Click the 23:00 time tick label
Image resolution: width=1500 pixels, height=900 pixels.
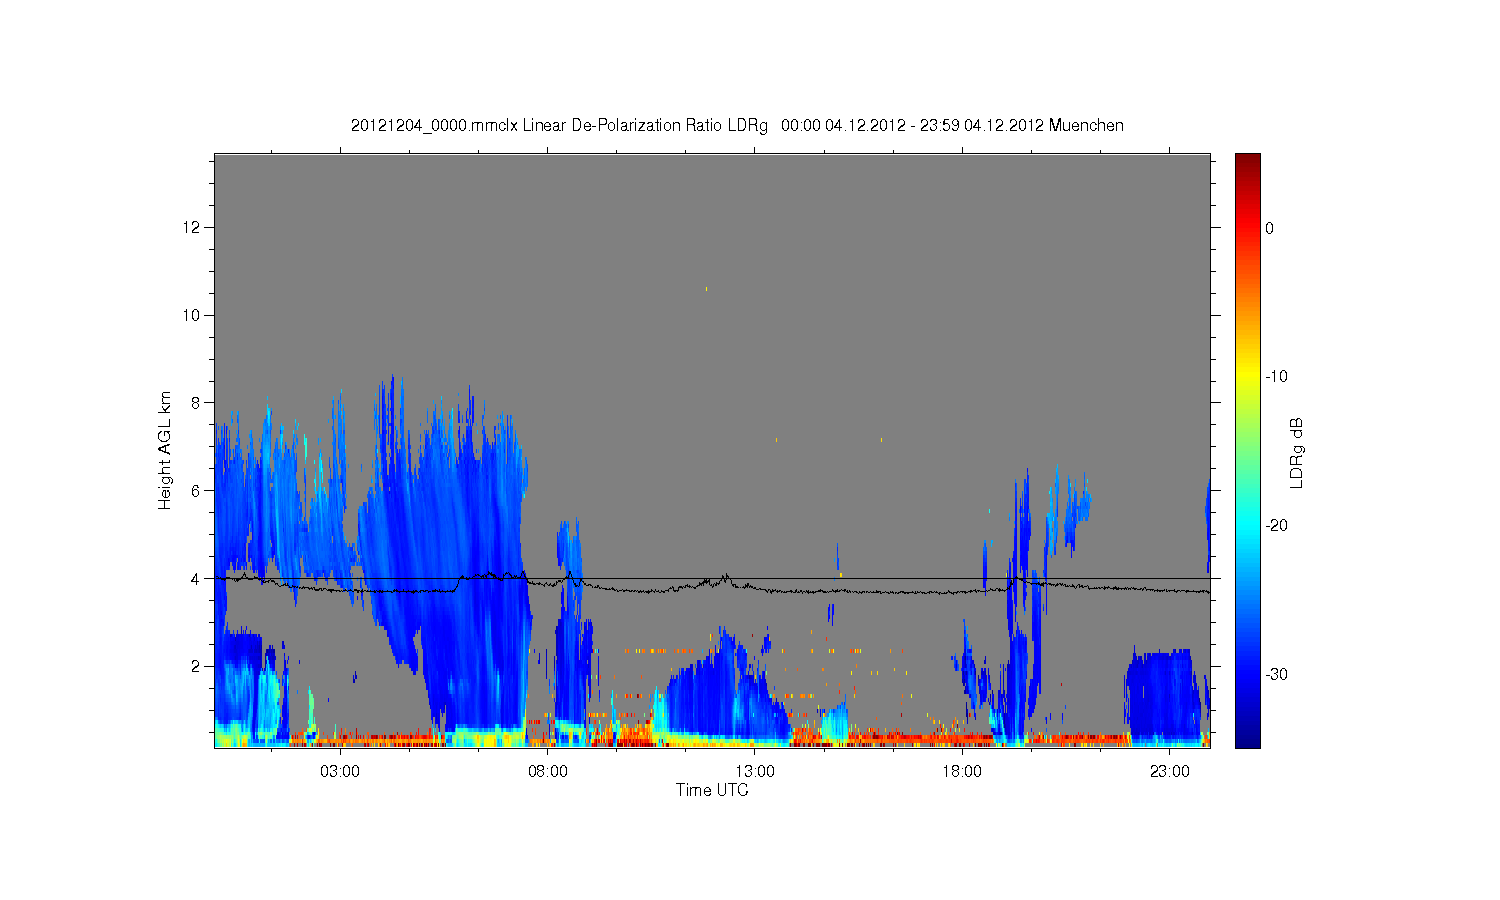(1169, 772)
